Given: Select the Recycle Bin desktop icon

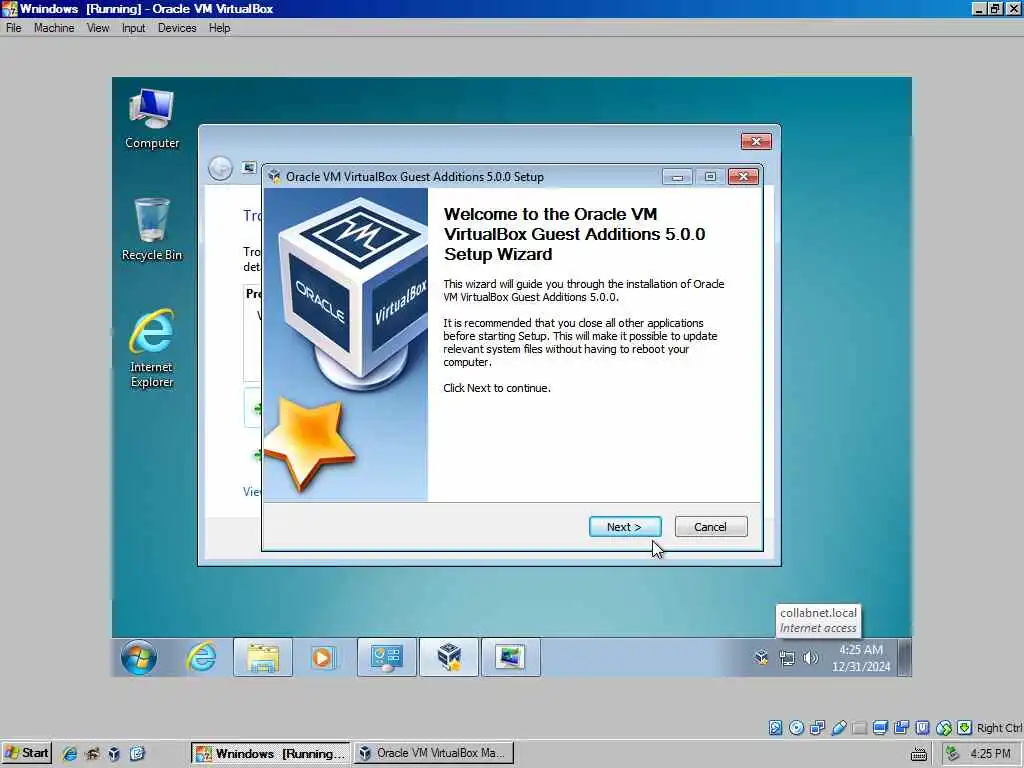Looking at the screenshot, I should click(x=152, y=230).
